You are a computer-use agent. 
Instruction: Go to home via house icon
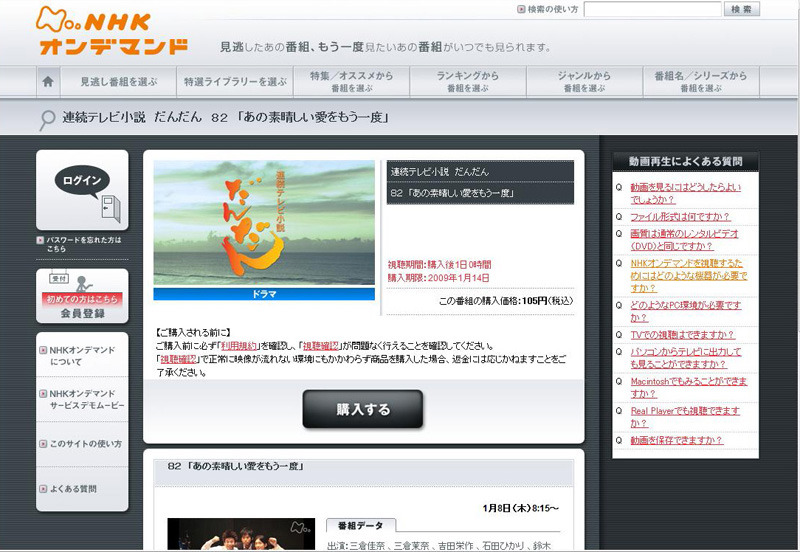[x=48, y=81]
